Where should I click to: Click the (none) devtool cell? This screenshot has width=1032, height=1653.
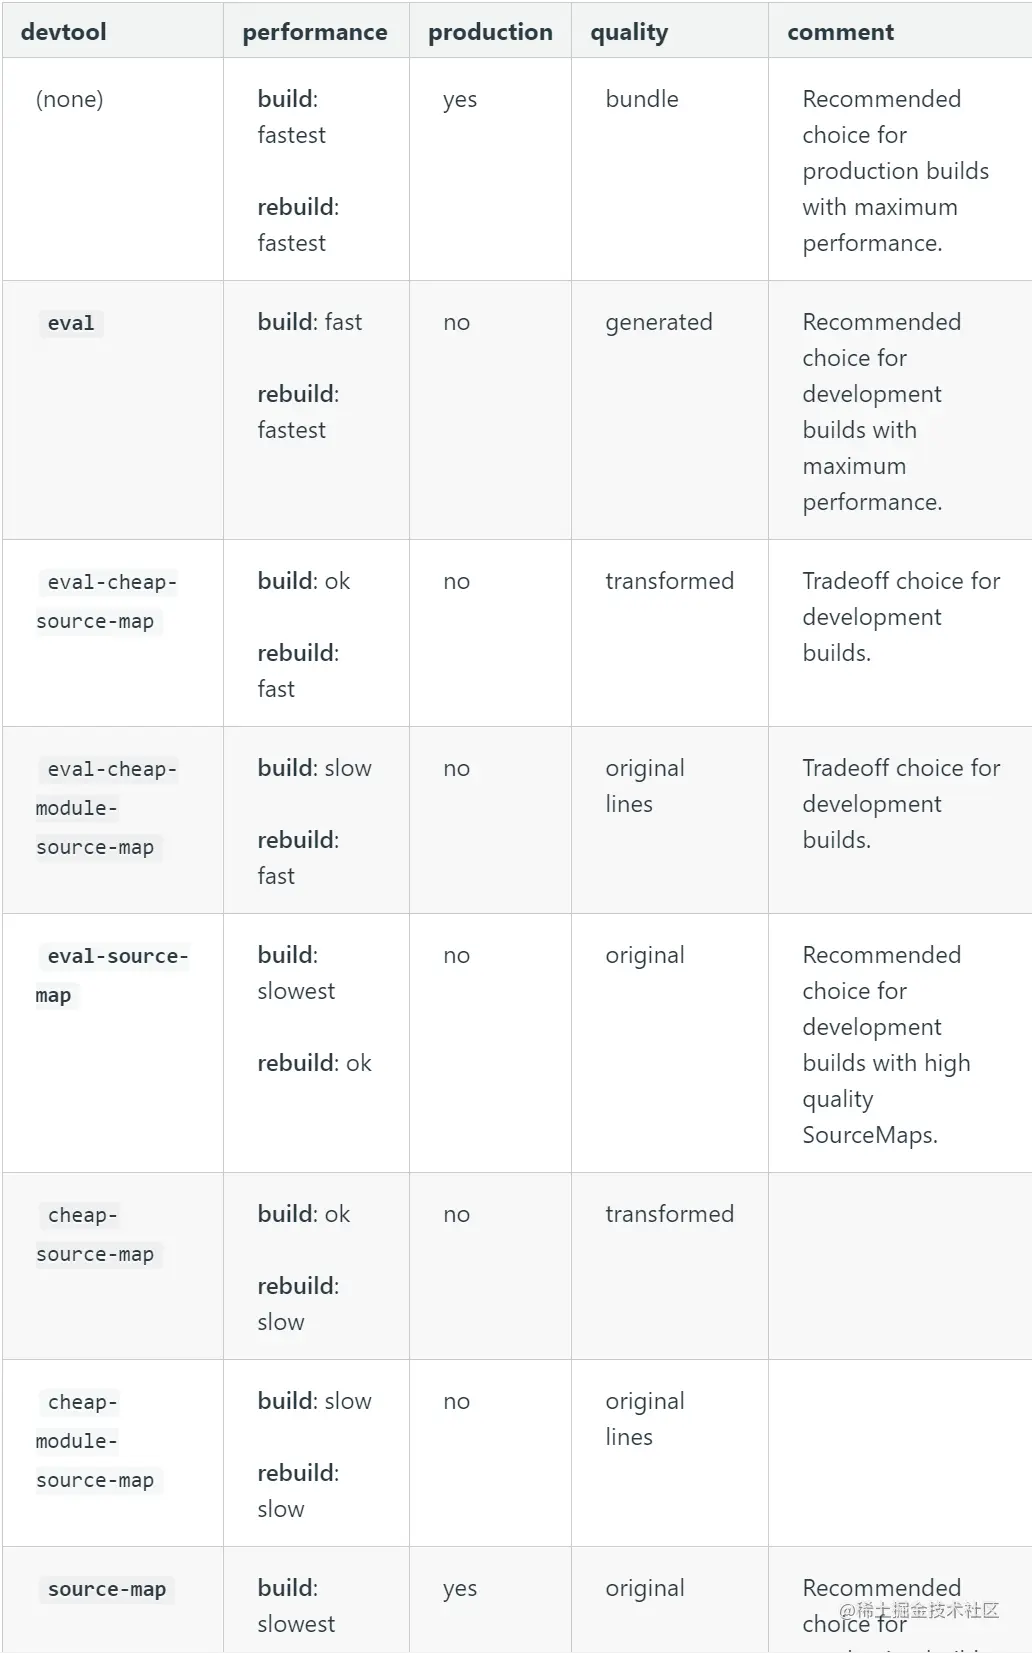(69, 99)
